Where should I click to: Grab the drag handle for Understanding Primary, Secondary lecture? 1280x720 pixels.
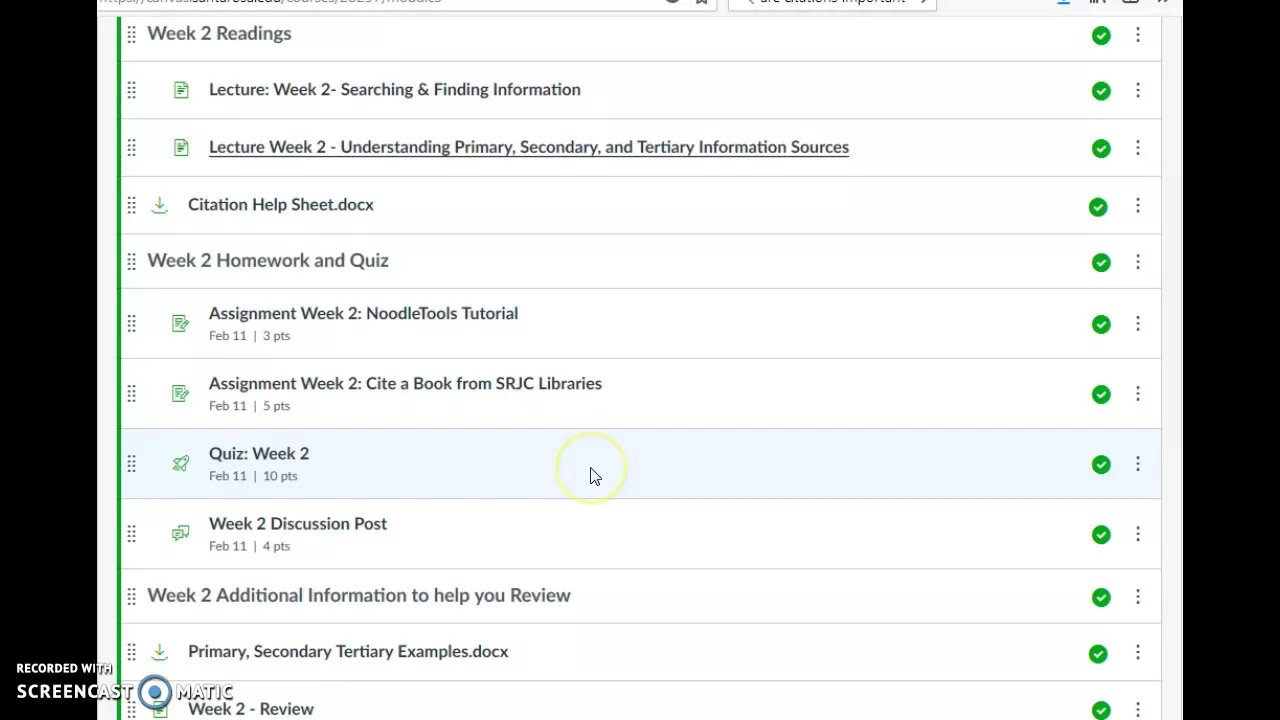coord(131,148)
